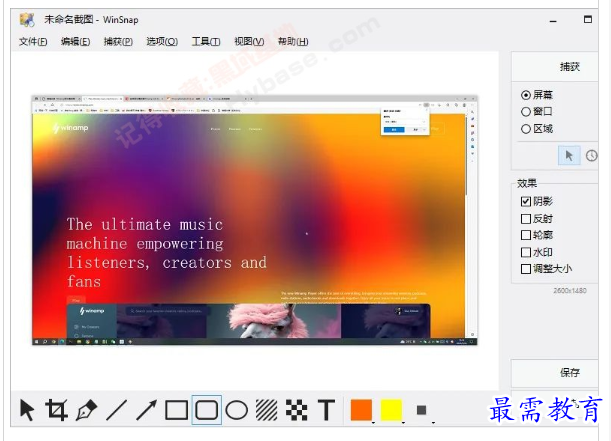
Task: Open the 选项(O) menu
Action: (x=162, y=41)
